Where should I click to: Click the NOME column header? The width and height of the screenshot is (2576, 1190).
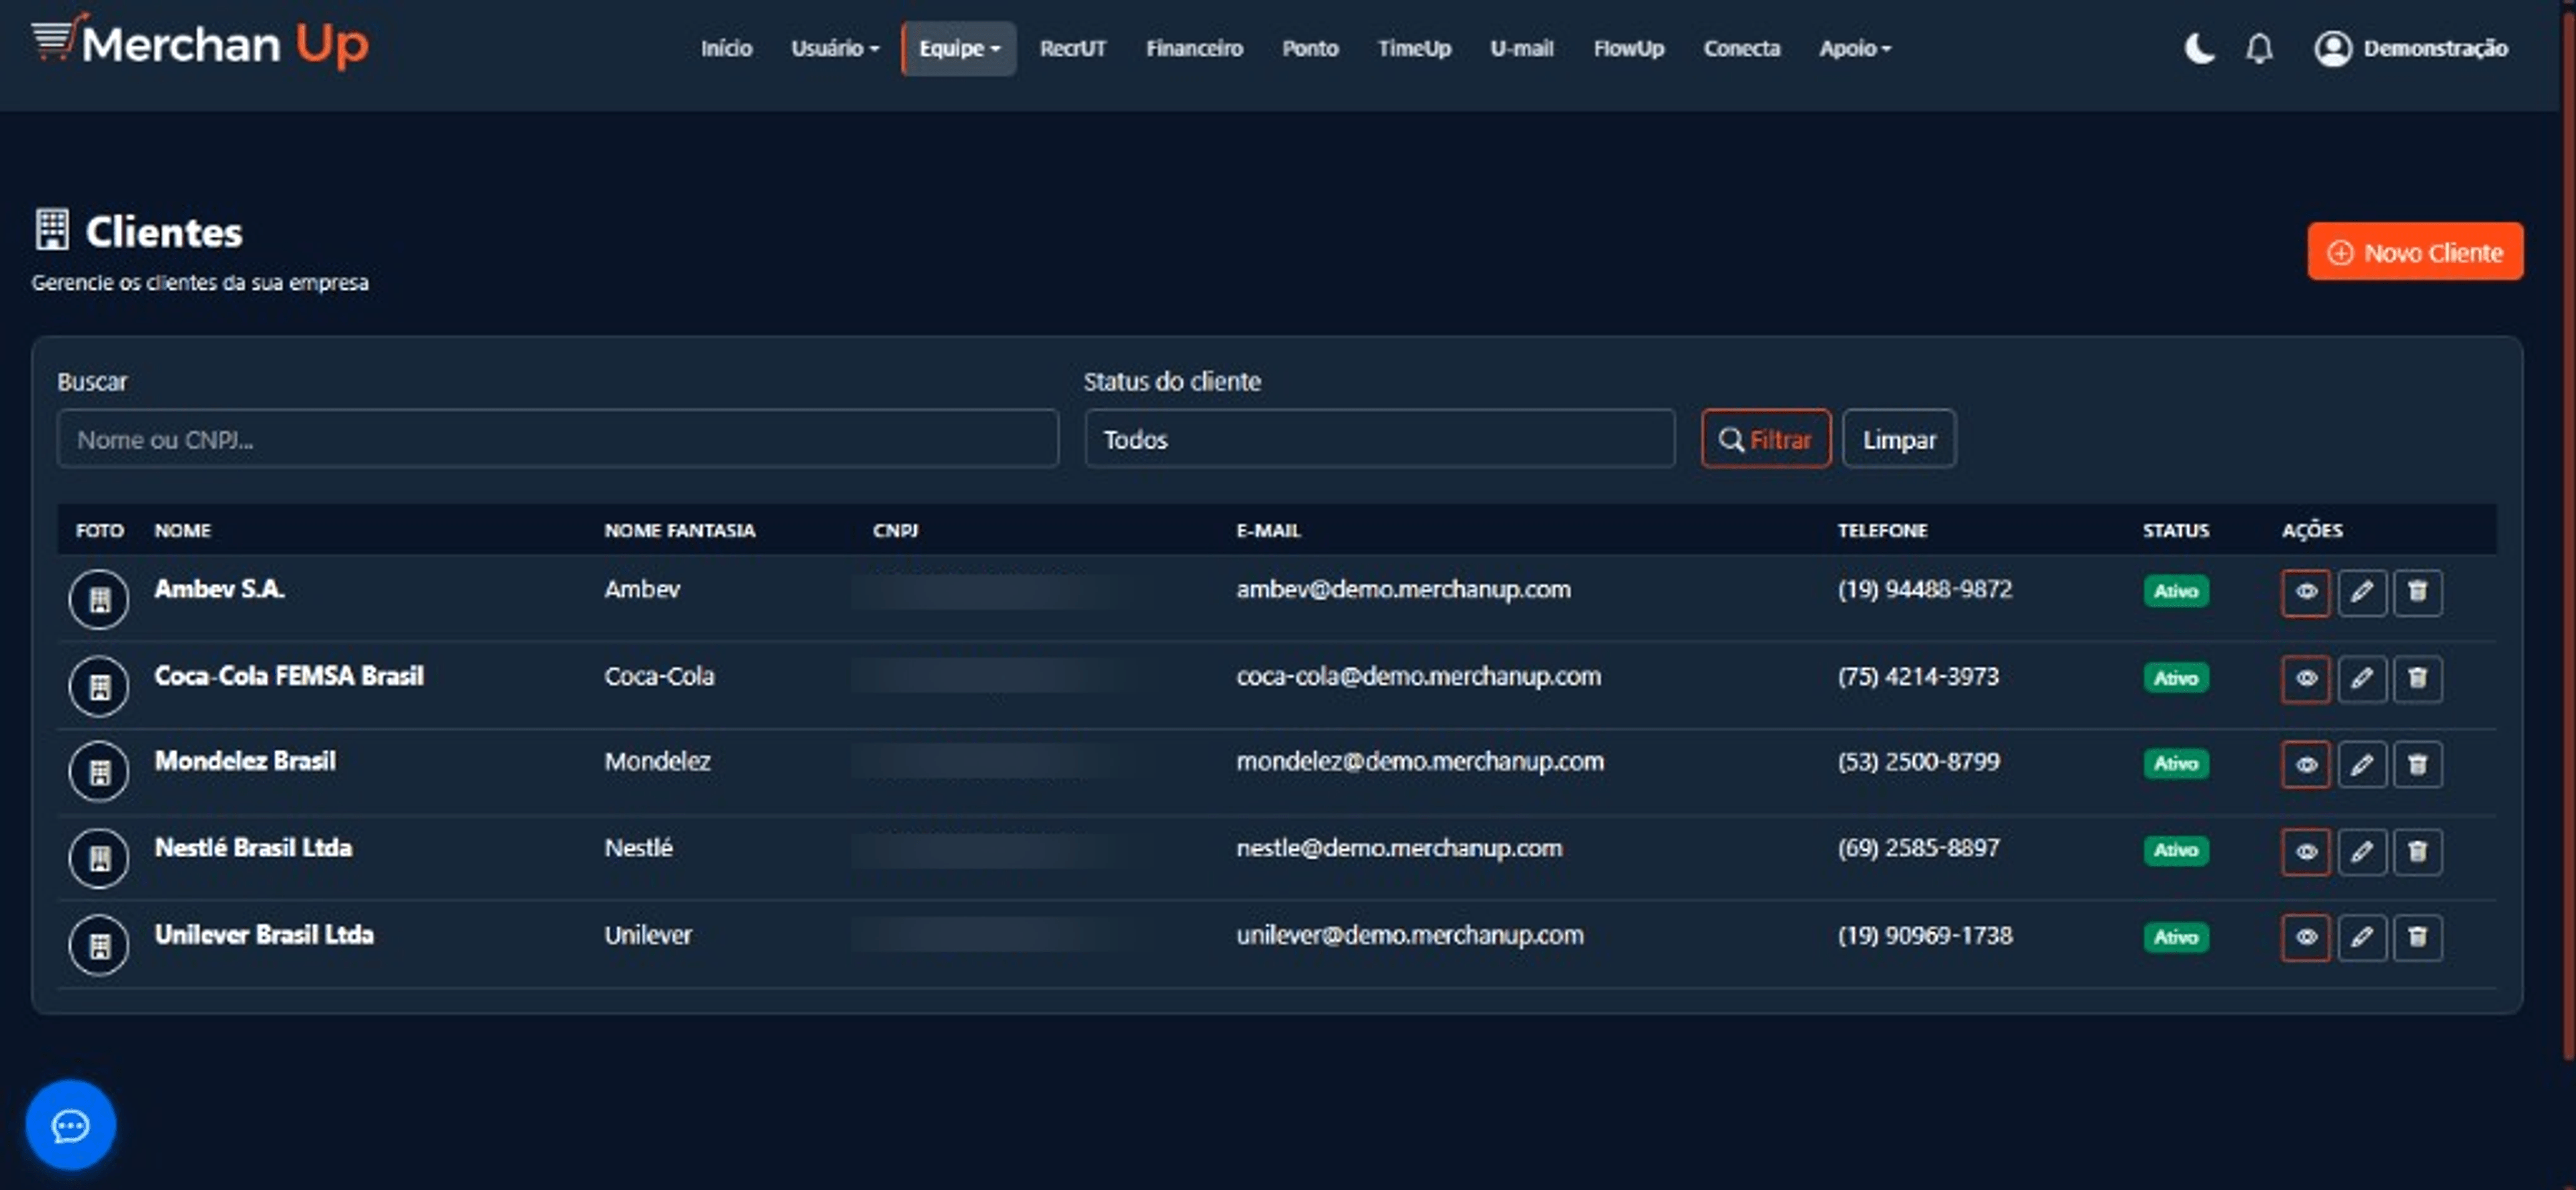182,530
